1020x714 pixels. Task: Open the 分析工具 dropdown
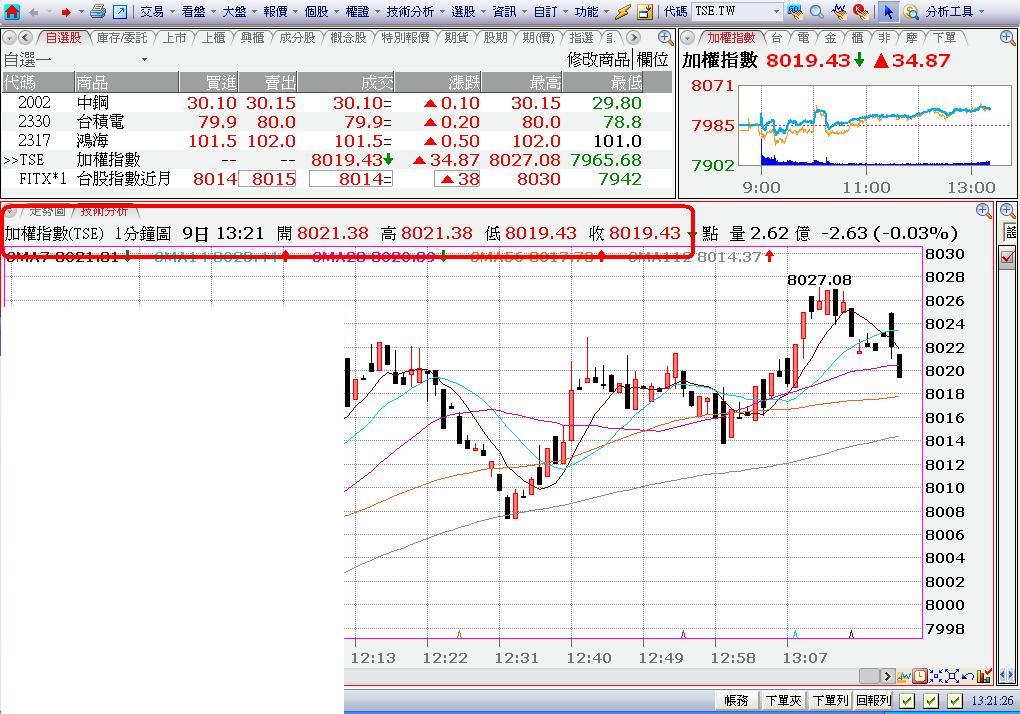[x=981, y=12]
